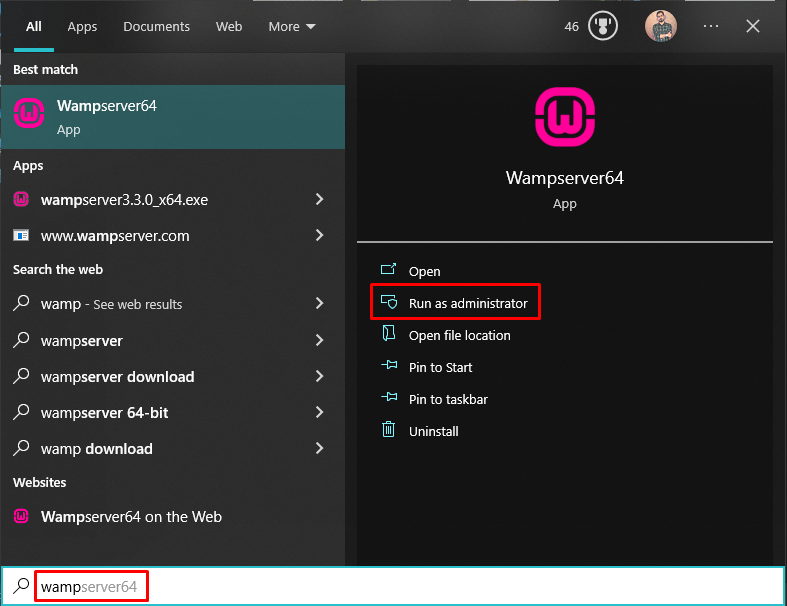The width and height of the screenshot is (787, 606).
Task: Switch to the Documents filter tab
Action: tap(157, 27)
